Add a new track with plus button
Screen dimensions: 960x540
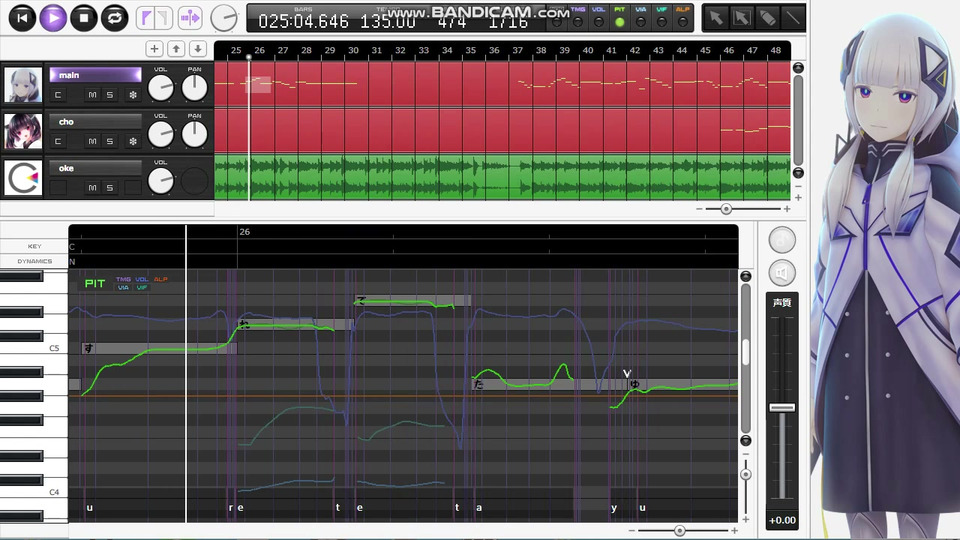(154, 49)
